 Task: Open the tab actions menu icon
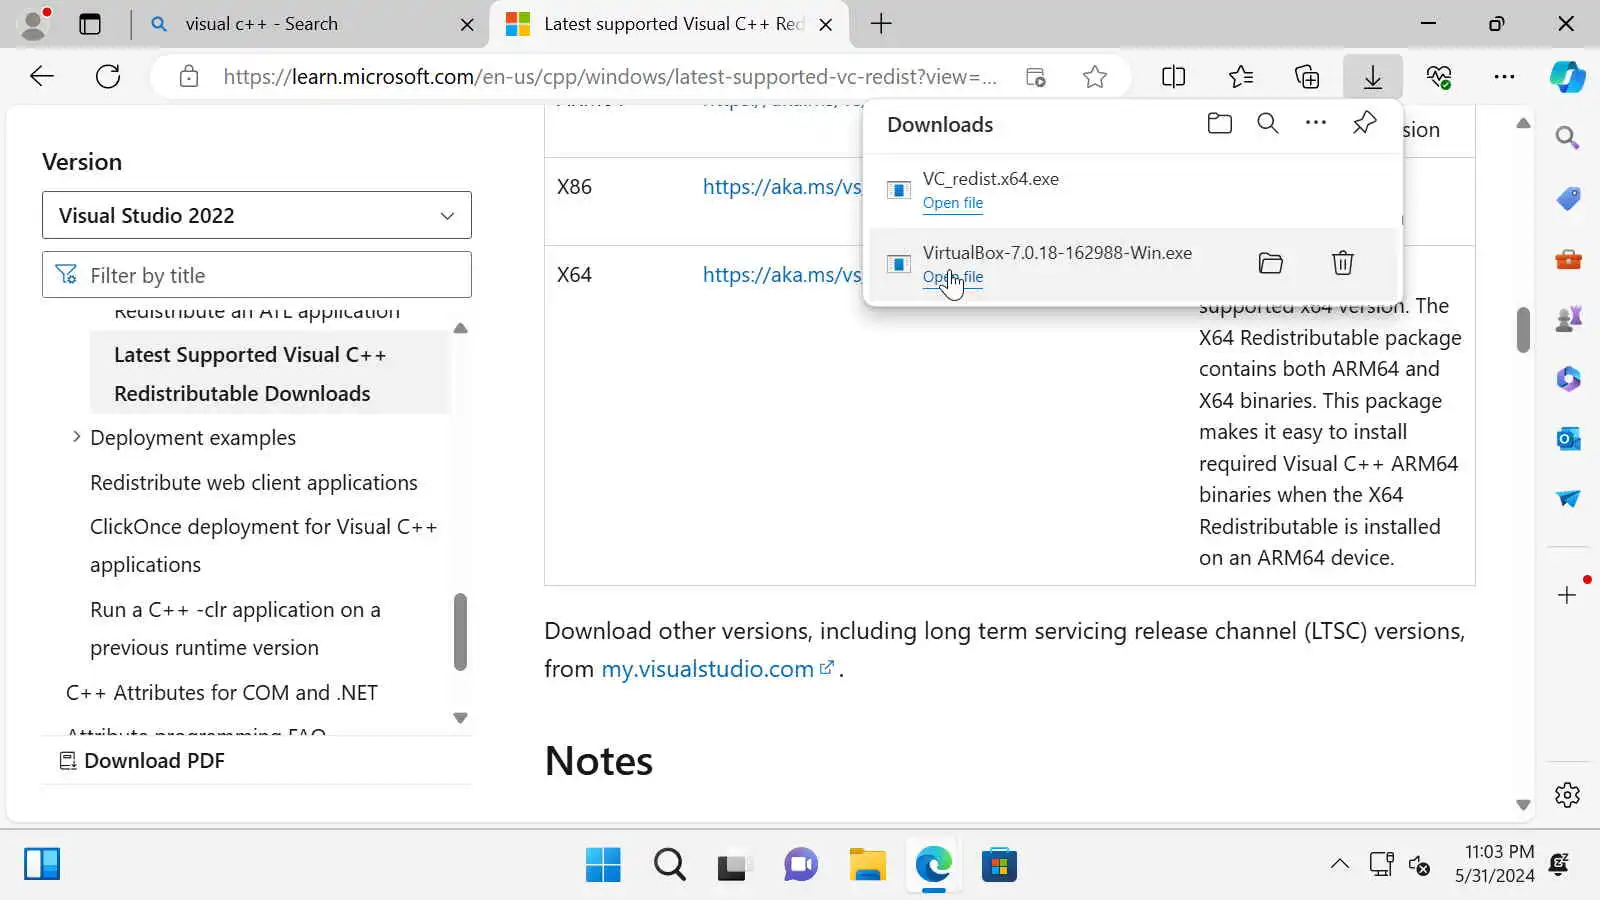pos(90,24)
